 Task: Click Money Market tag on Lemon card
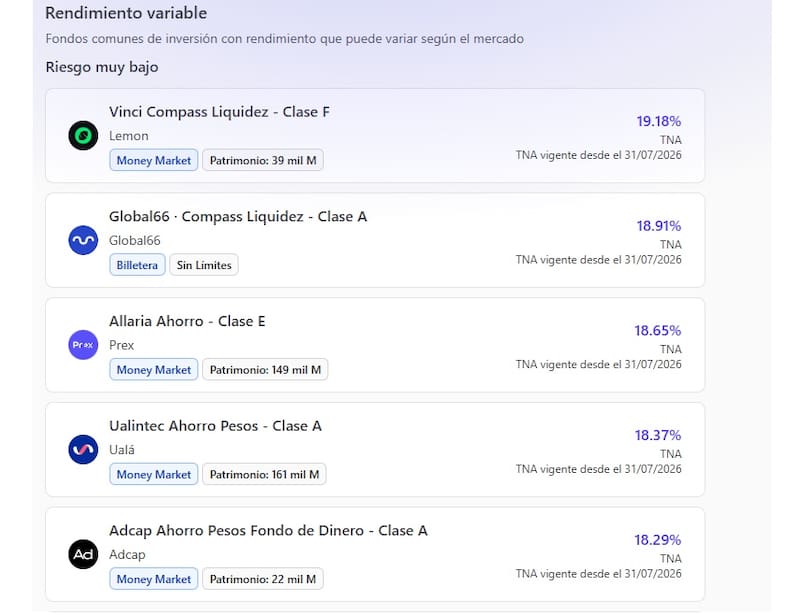tap(154, 160)
